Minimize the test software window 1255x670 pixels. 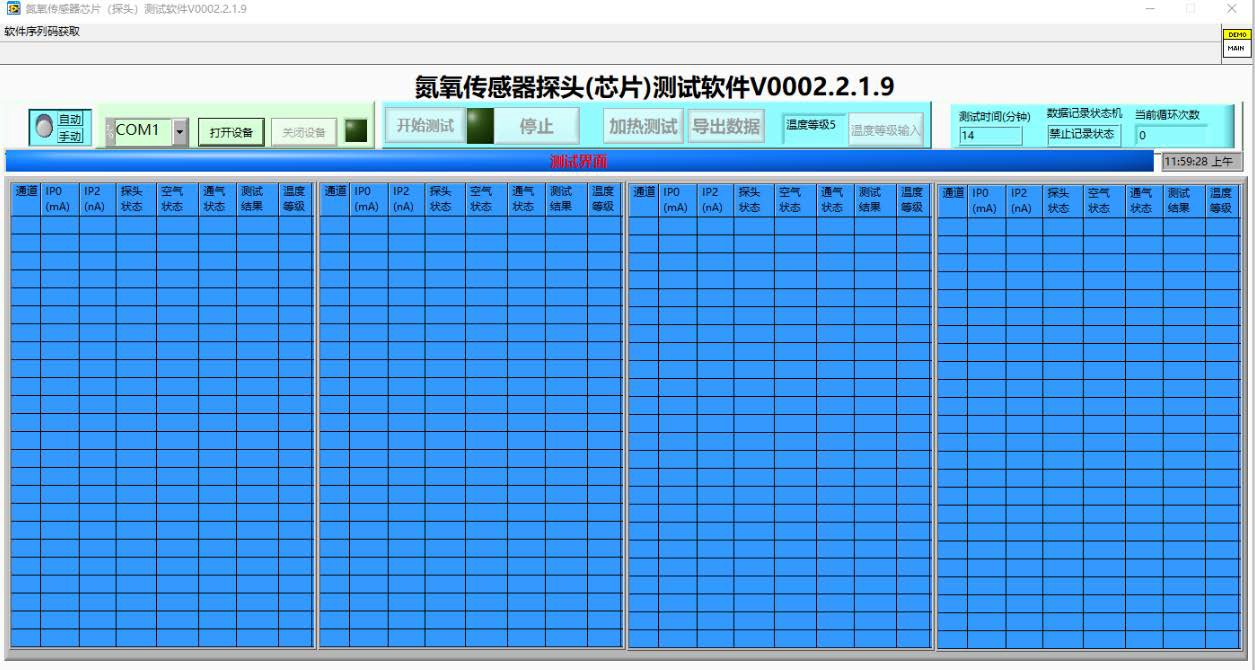pos(1150,9)
